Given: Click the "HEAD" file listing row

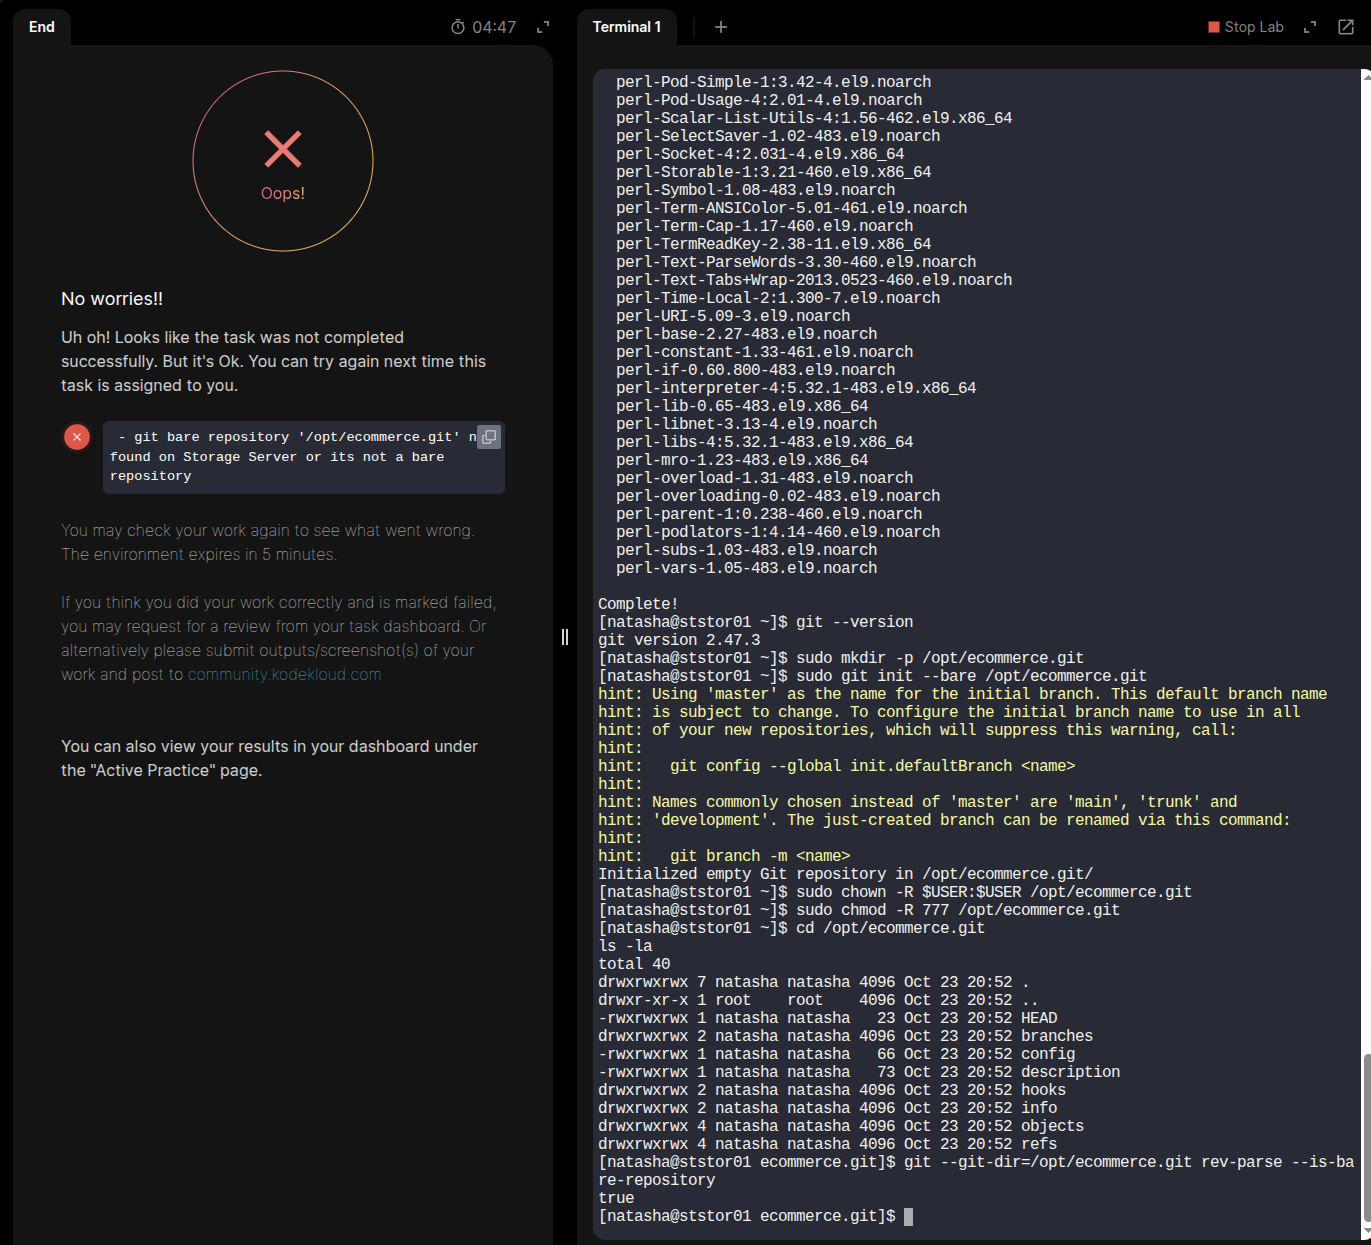Looking at the screenshot, I should 828,1018.
